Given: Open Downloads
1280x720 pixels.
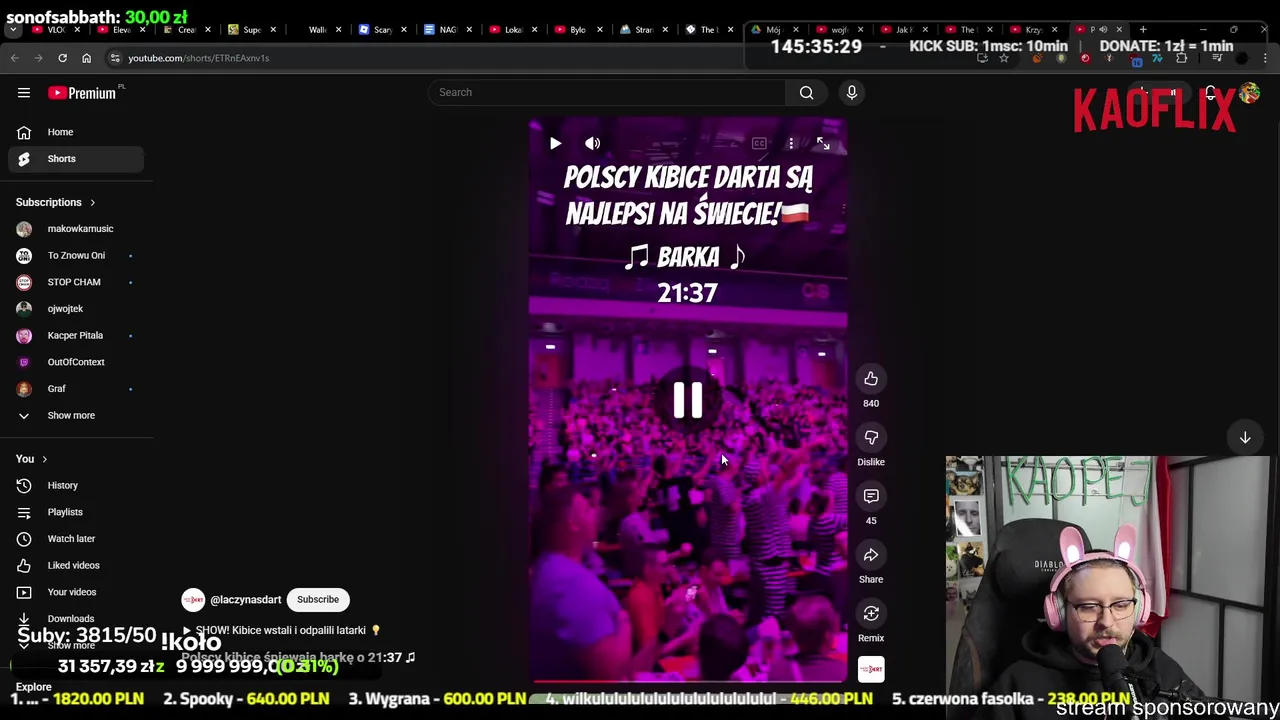Looking at the screenshot, I should (x=76, y=618).
